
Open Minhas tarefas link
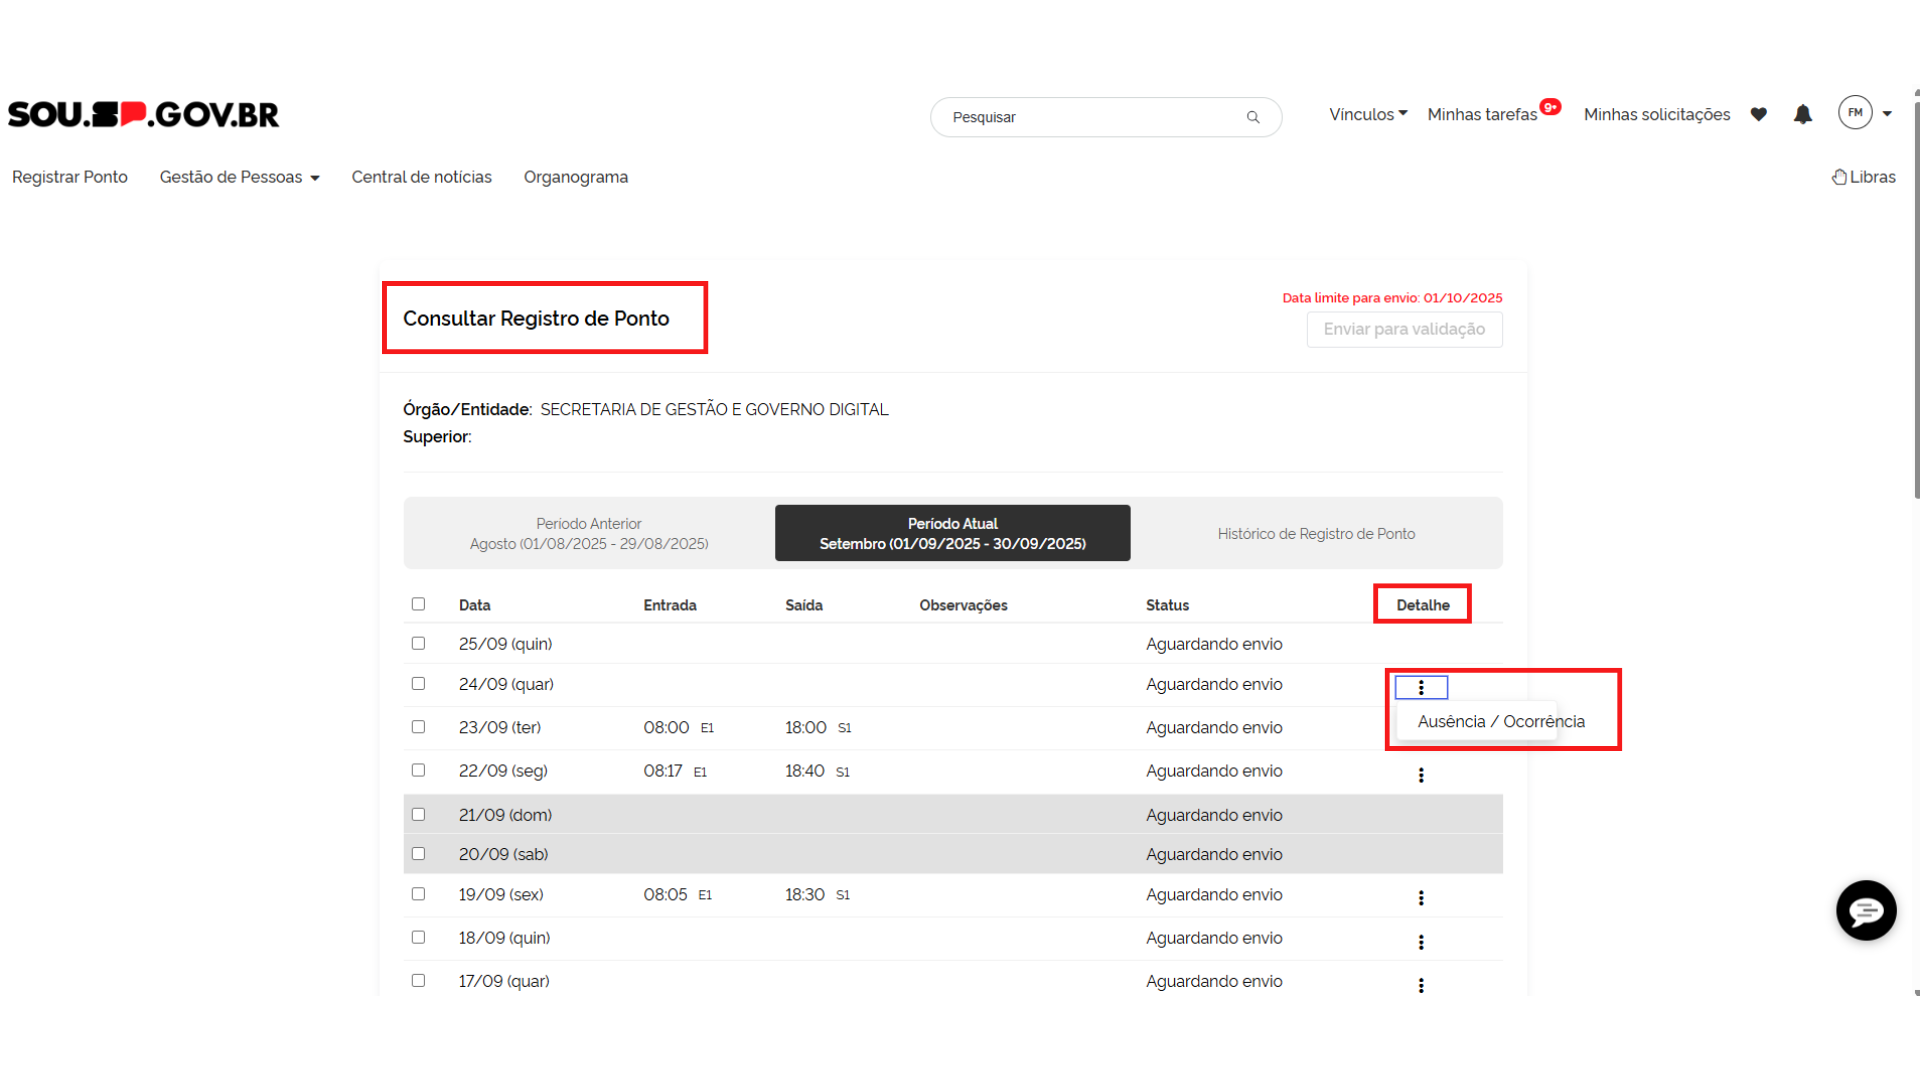pos(1482,114)
